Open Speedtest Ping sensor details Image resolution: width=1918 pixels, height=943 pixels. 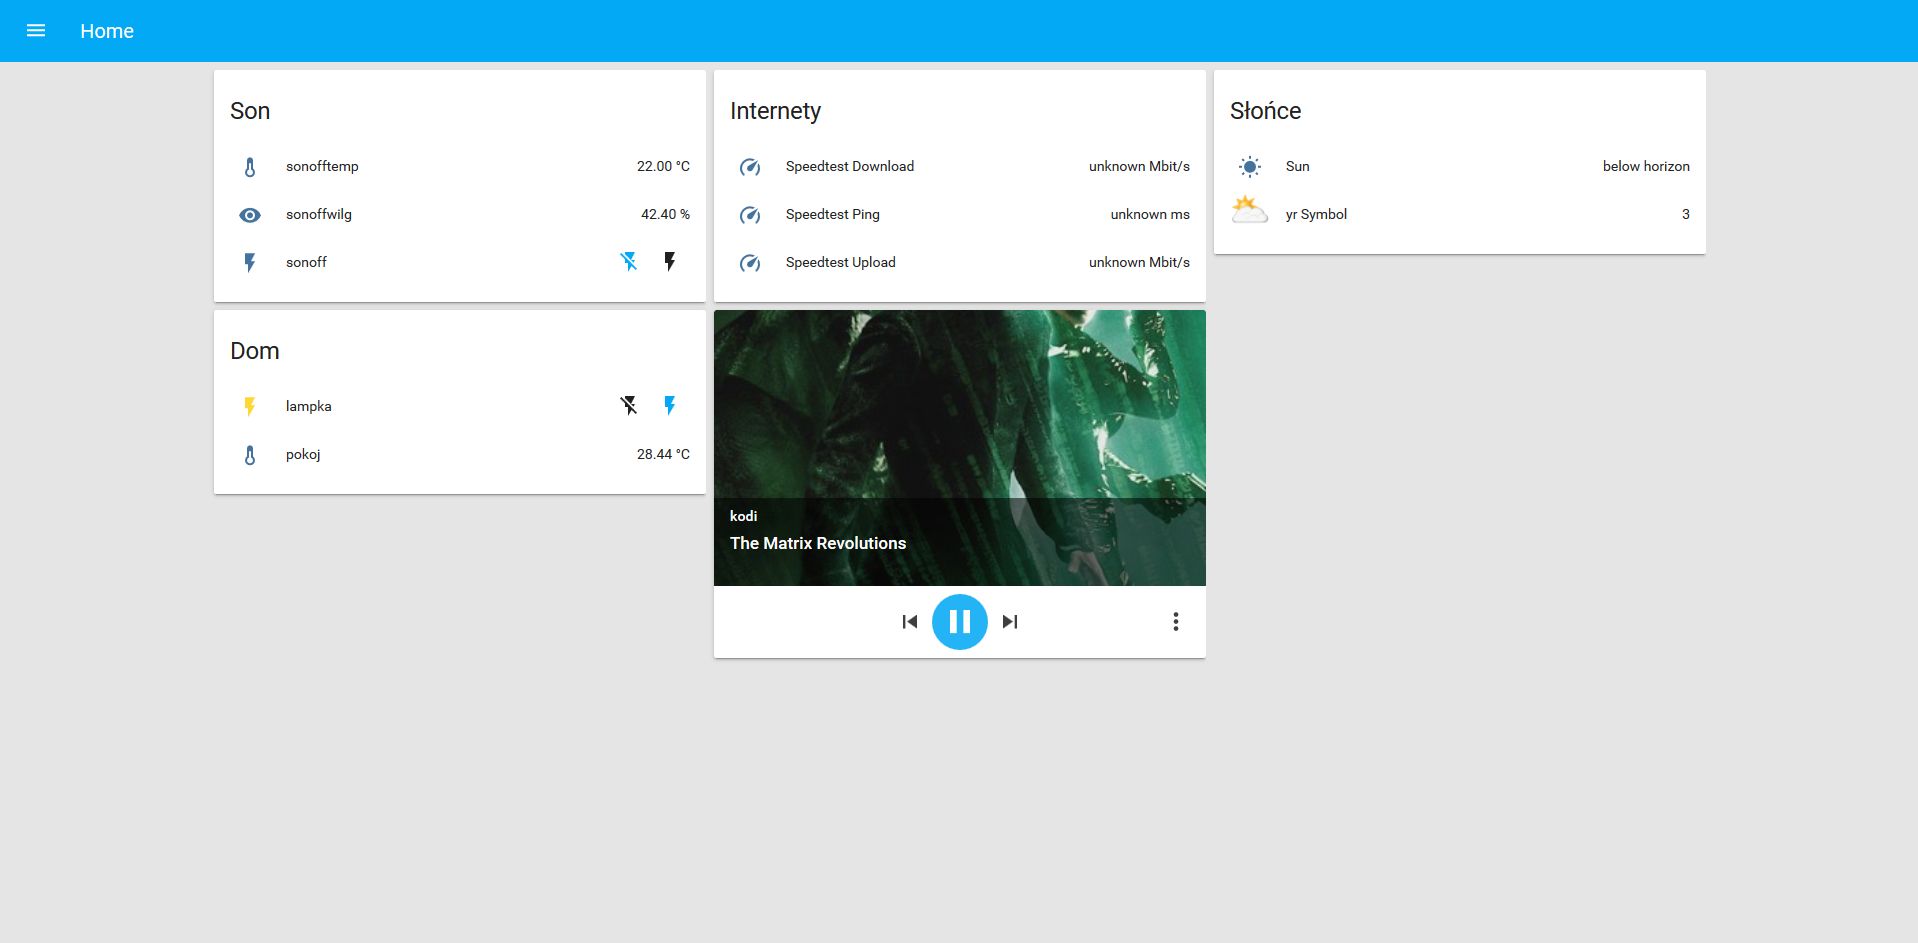[960, 214]
